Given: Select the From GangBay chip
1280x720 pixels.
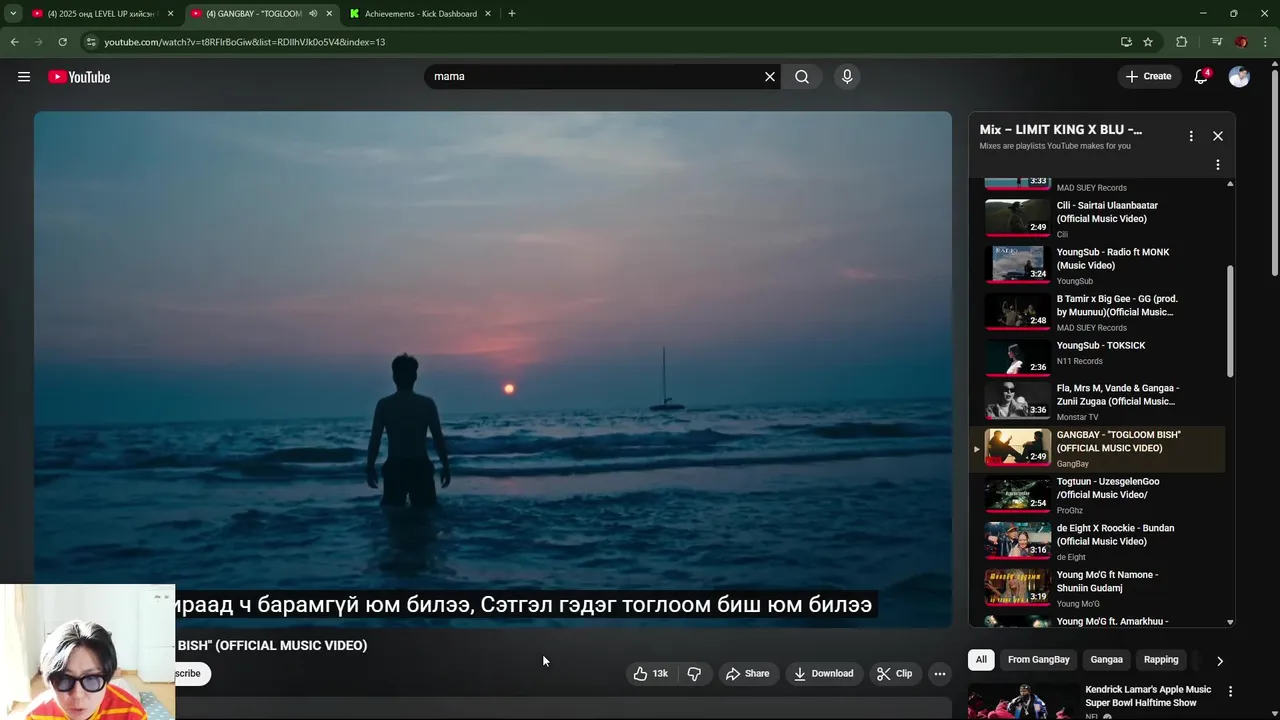Looking at the screenshot, I should pyautogui.click(x=1038, y=660).
